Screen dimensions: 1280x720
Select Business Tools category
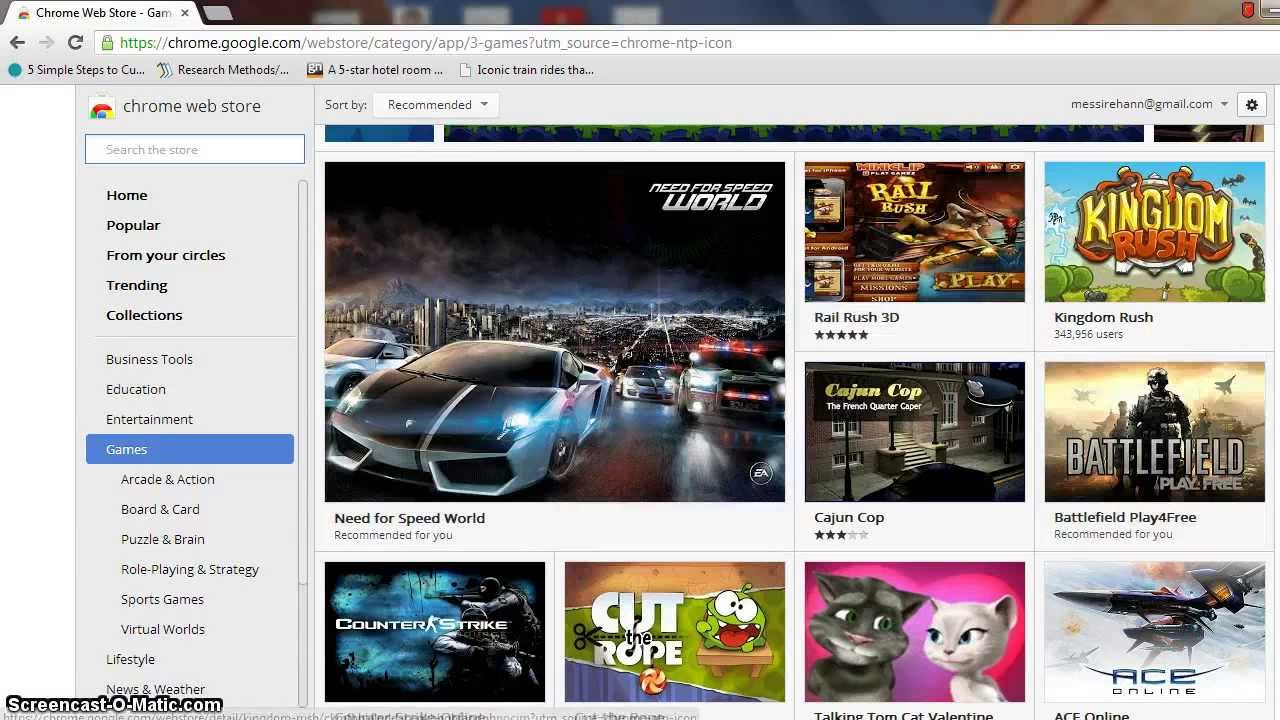(149, 359)
